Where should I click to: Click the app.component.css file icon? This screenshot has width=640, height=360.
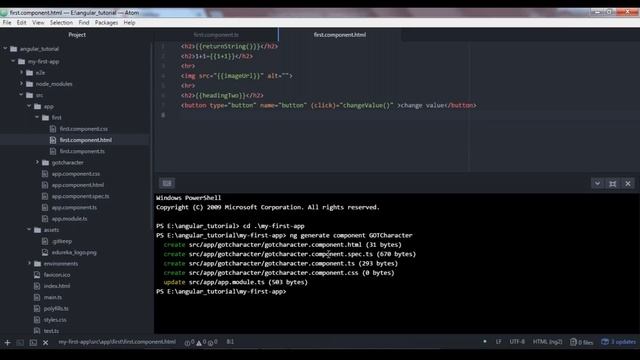45,174
